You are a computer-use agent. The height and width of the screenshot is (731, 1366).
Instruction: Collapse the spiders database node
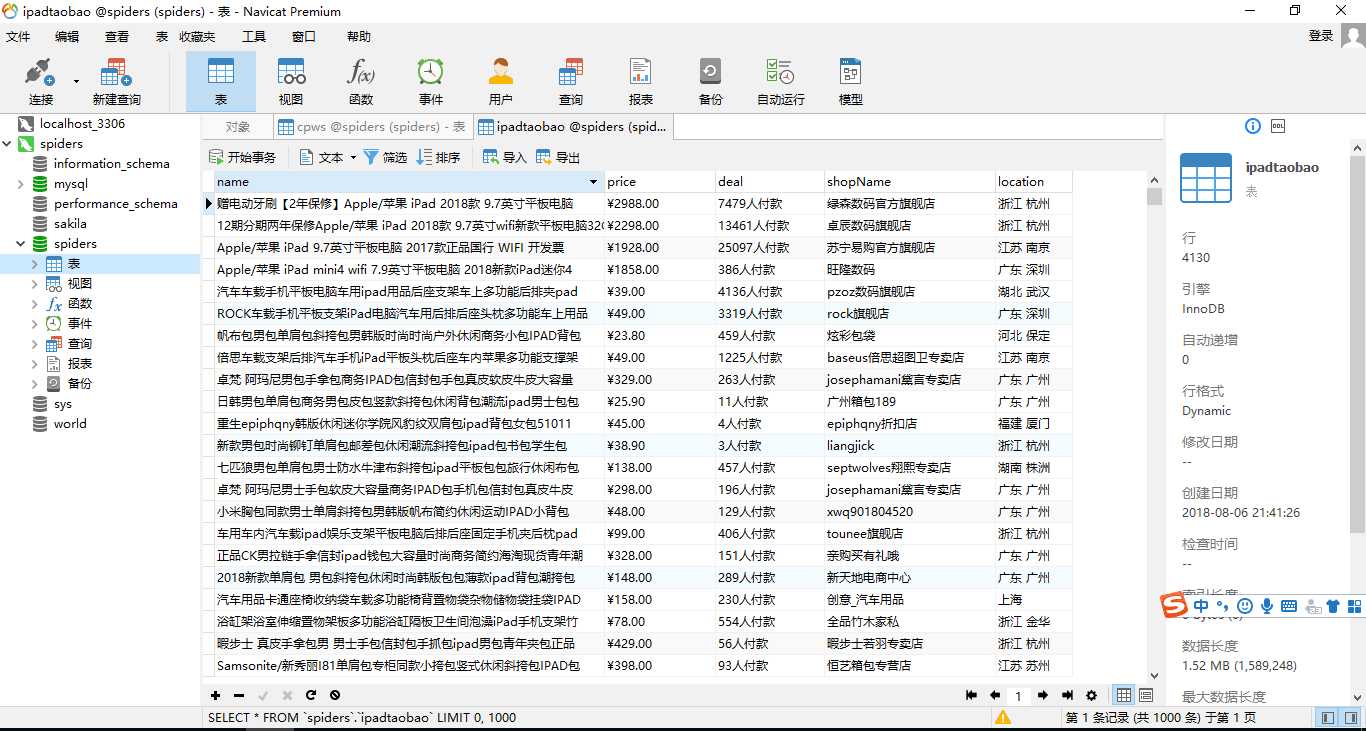point(21,244)
